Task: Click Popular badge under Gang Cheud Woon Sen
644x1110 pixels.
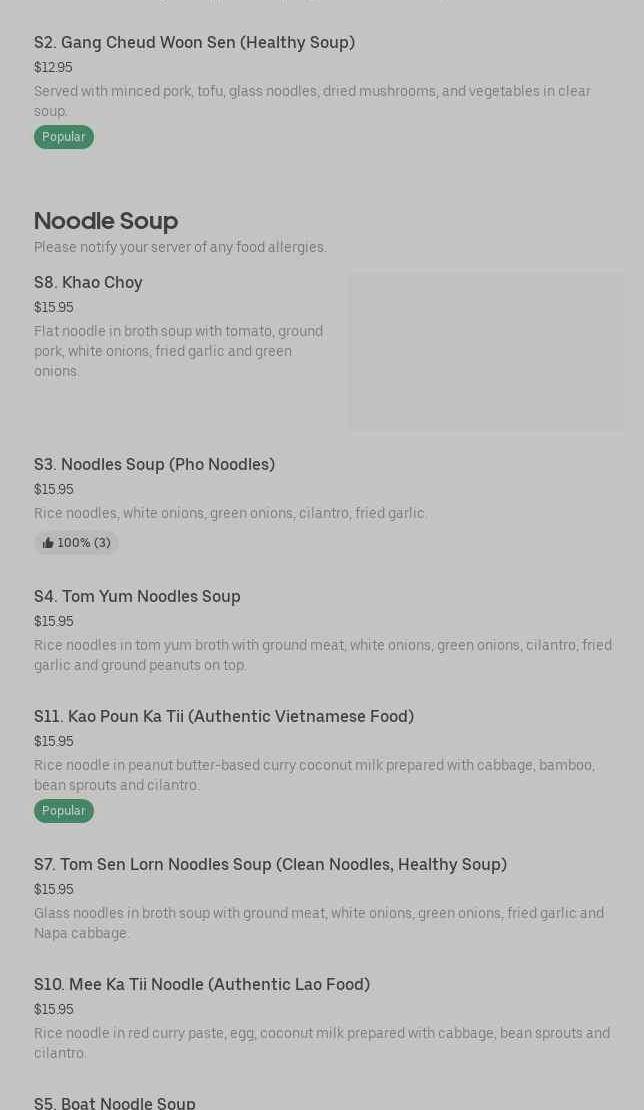Action: coord(64,137)
